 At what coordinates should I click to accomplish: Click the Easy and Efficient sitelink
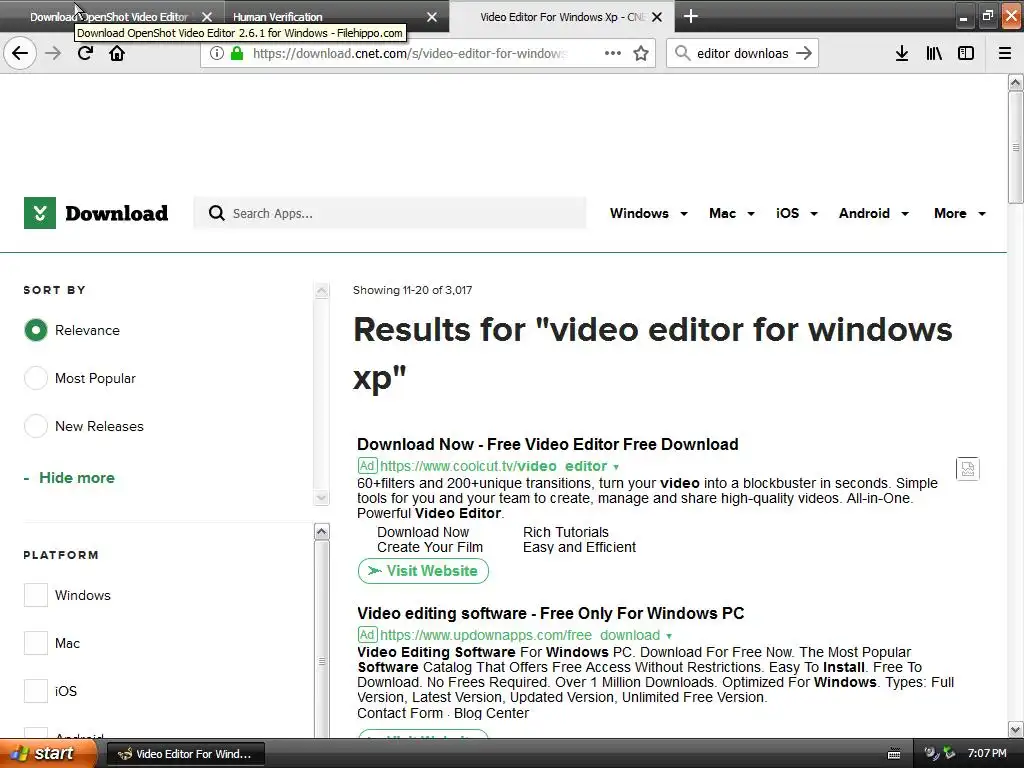pyautogui.click(x=579, y=547)
